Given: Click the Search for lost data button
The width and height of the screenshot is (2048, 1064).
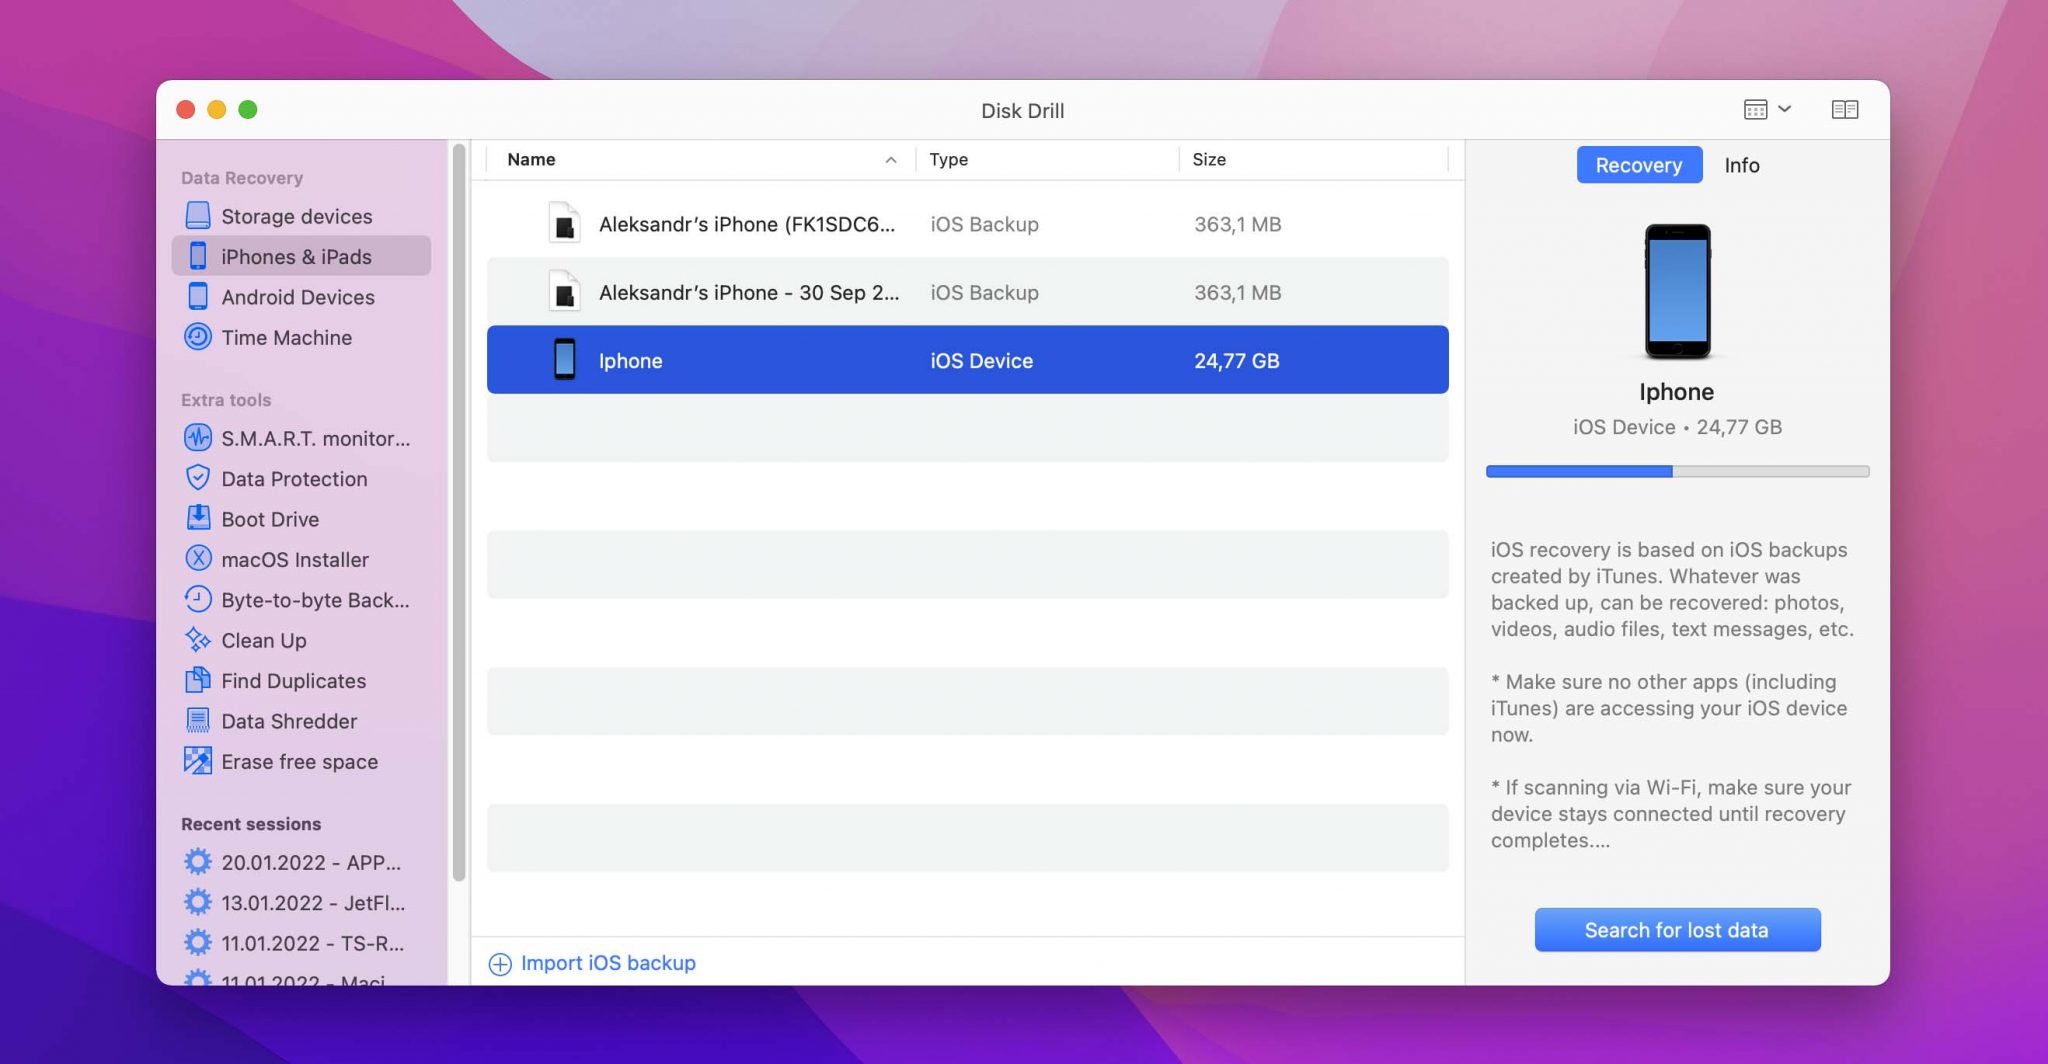Looking at the screenshot, I should [1677, 930].
